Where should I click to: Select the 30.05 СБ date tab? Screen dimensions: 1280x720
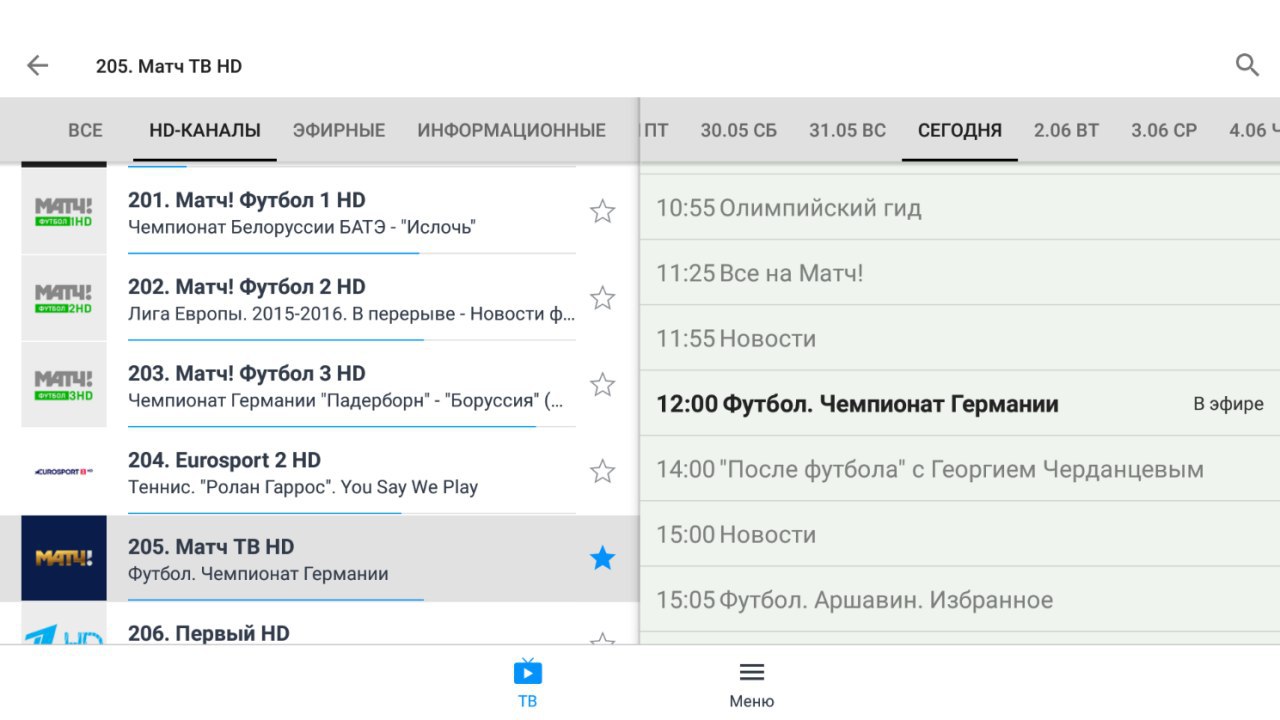click(739, 130)
